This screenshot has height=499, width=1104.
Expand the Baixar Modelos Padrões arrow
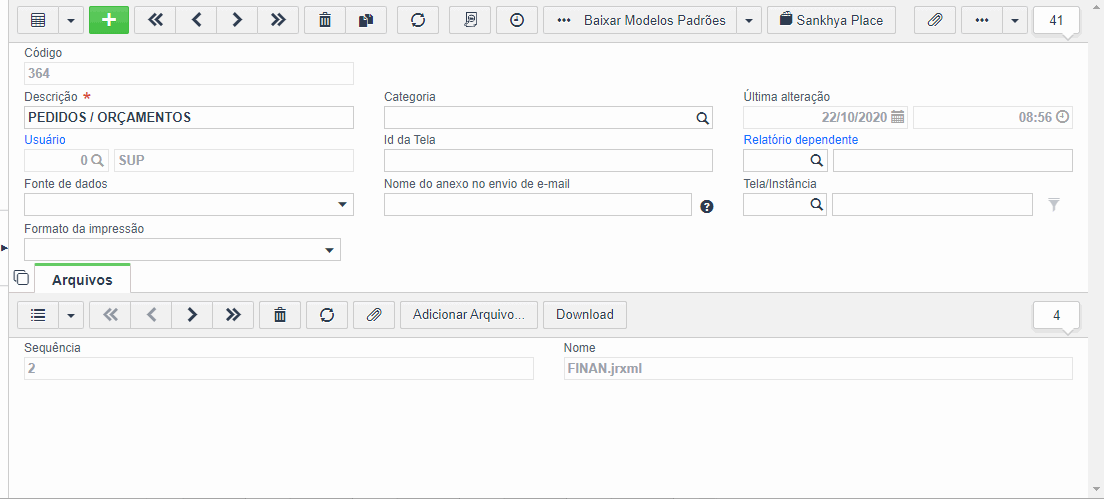click(749, 20)
